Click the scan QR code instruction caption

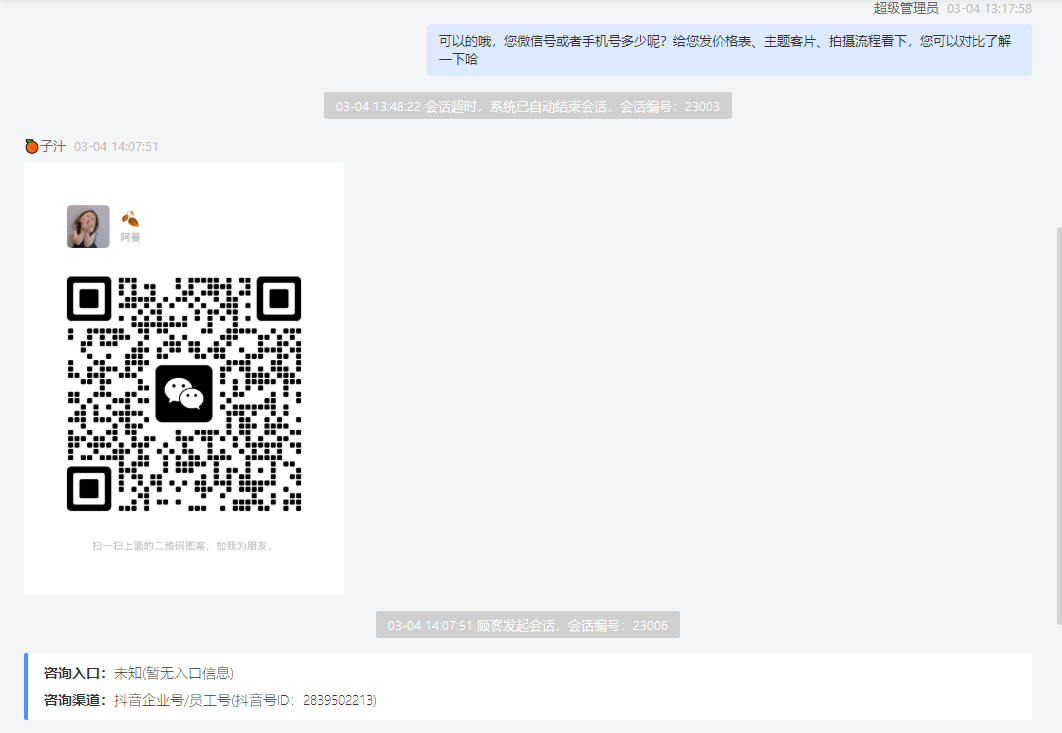184,545
